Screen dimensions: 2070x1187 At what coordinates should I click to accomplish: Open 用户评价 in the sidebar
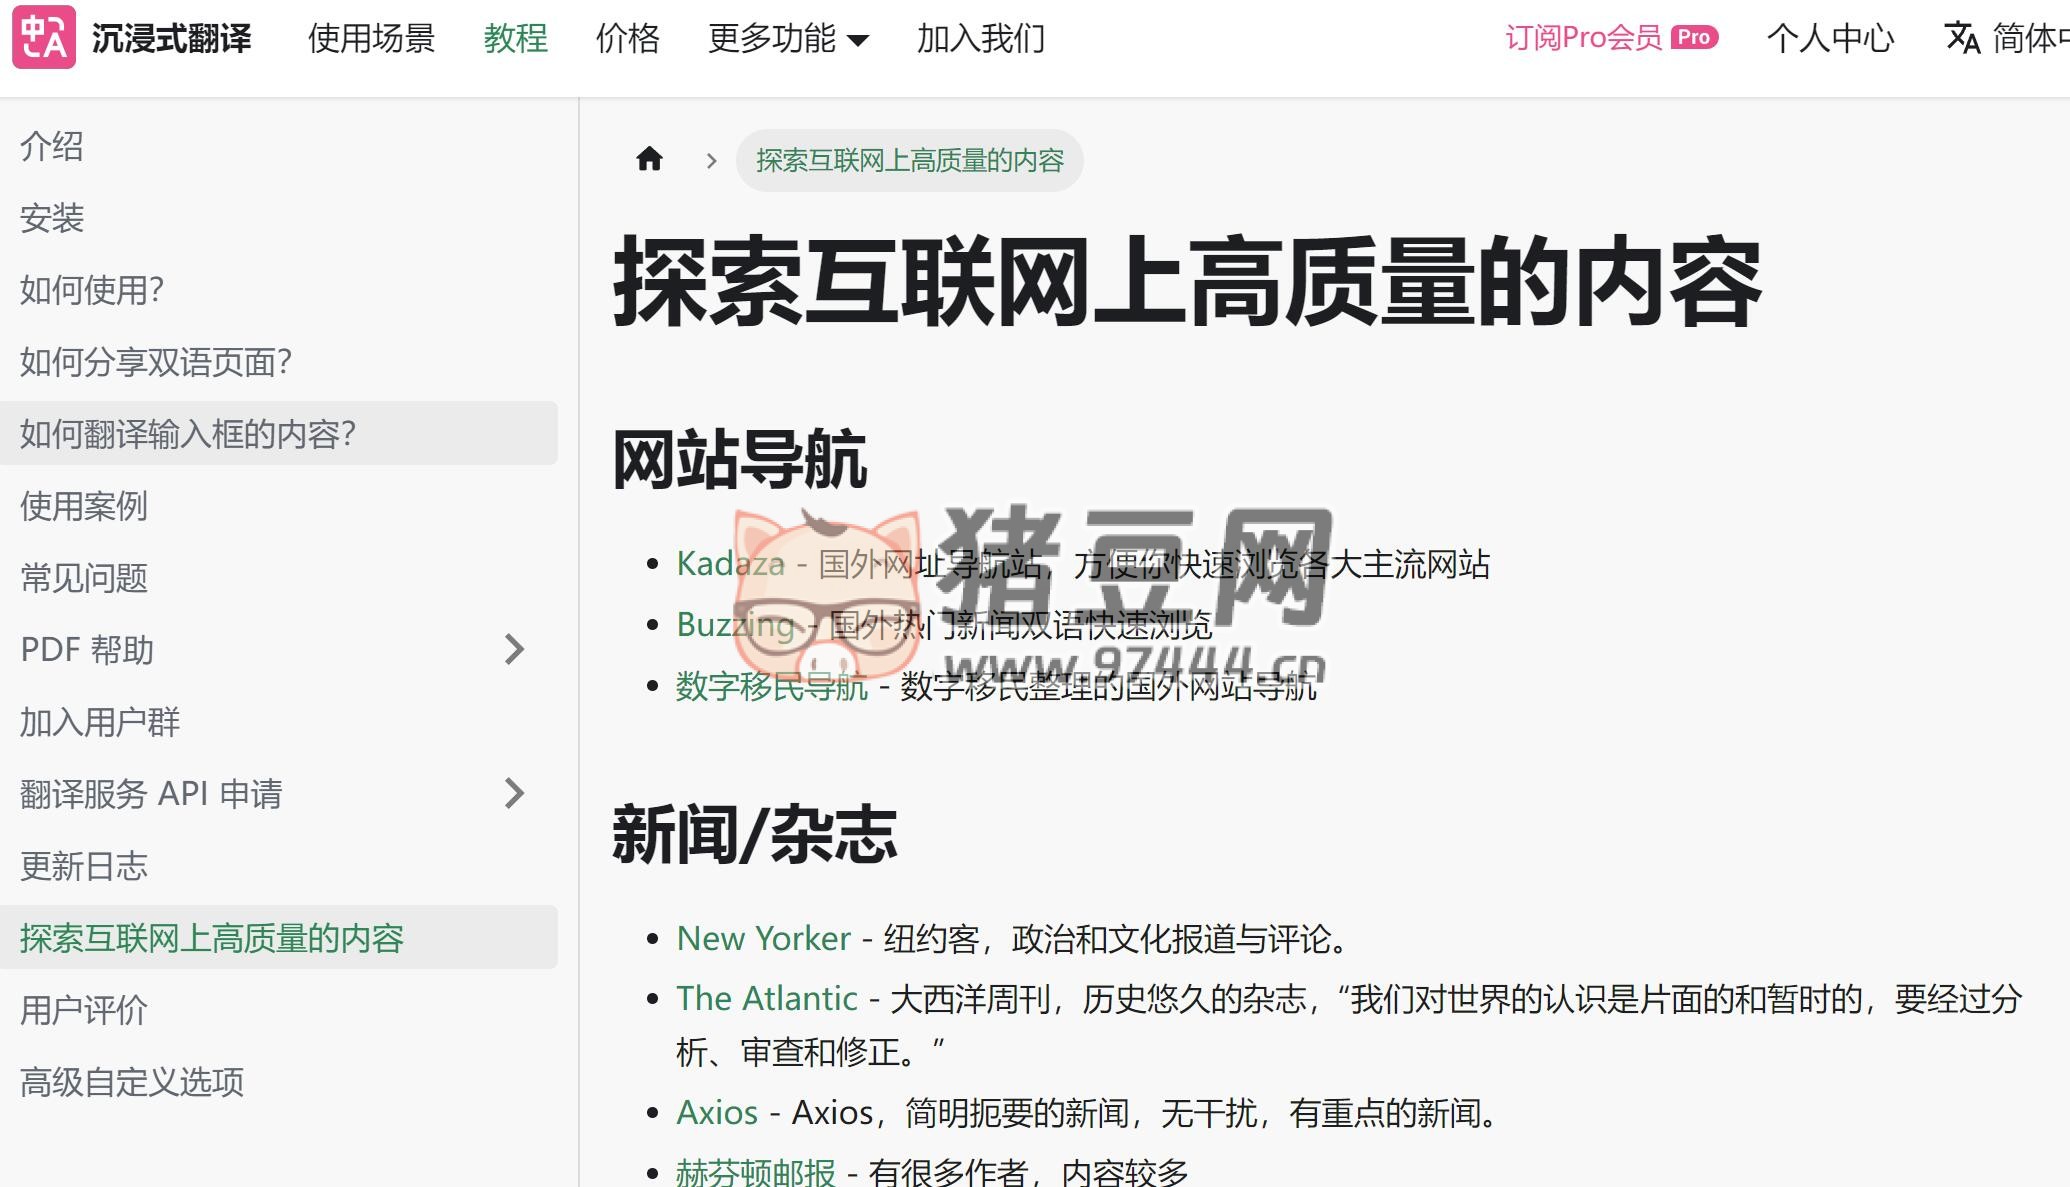click(84, 1010)
